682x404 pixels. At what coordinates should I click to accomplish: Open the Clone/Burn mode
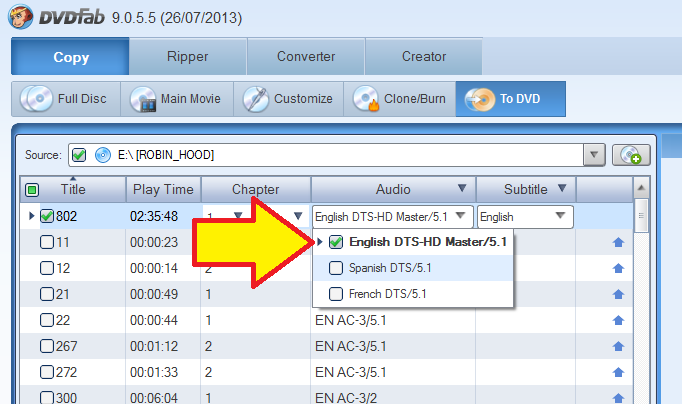pos(400,99)
